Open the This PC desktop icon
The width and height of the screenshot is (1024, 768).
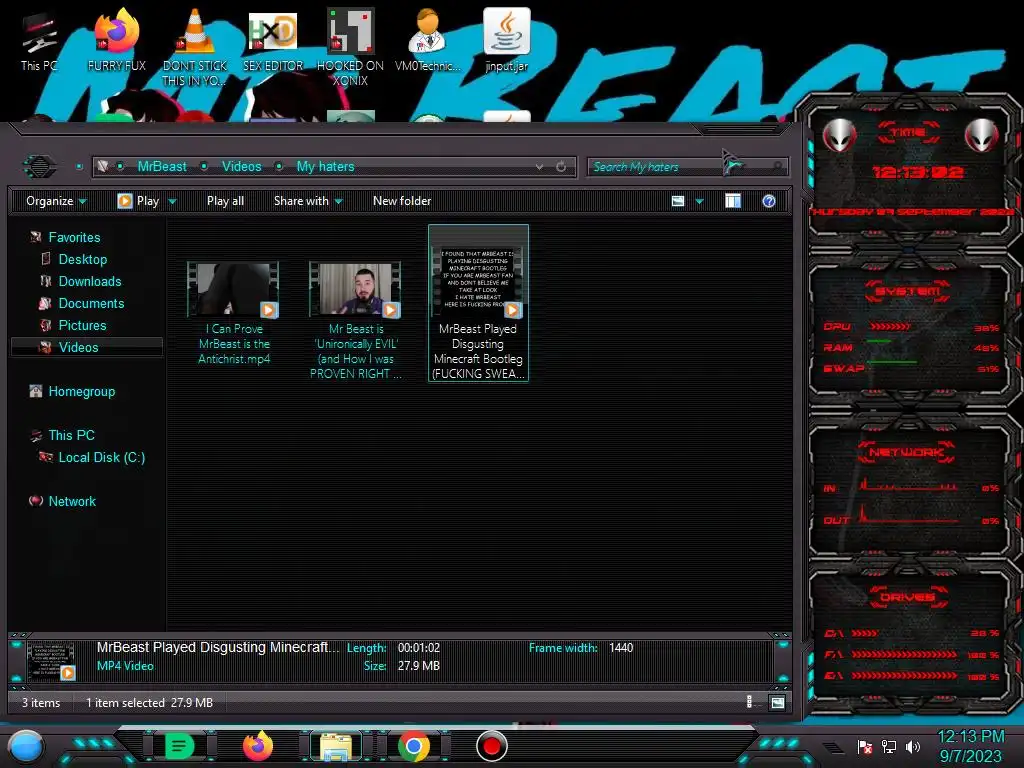coord(39,42)
